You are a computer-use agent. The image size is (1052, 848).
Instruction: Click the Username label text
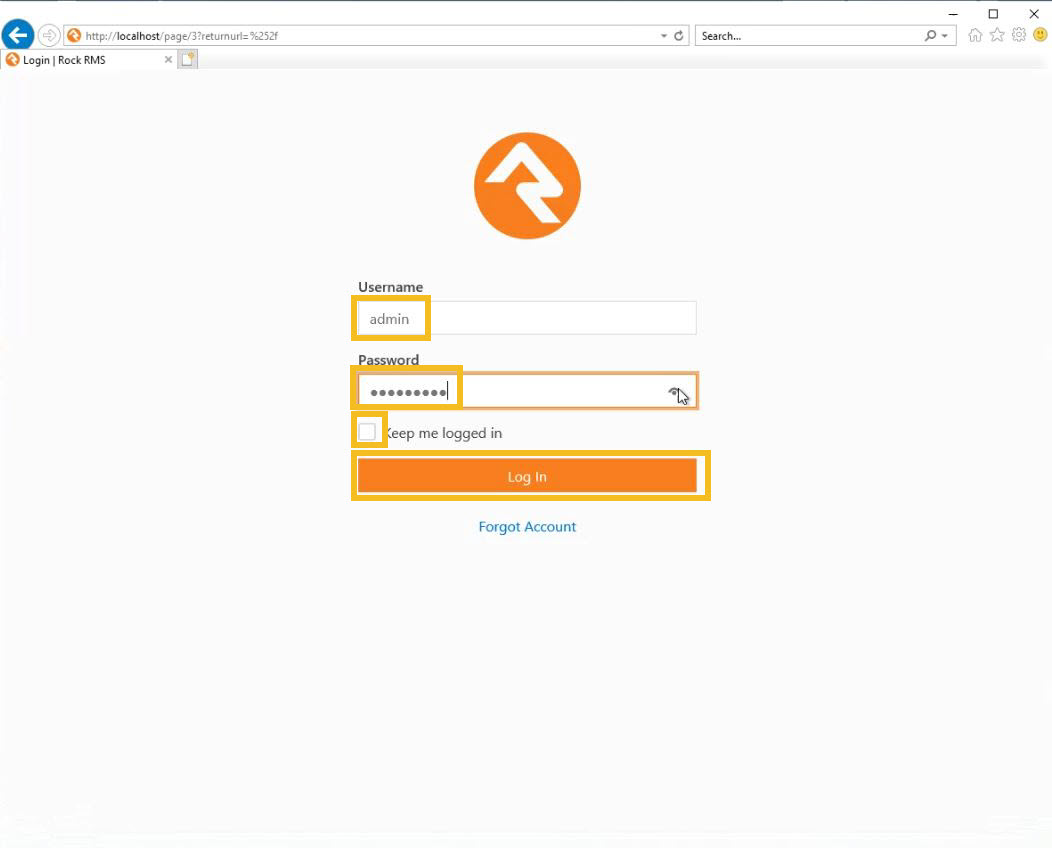pyautogui.click(x=390, y=287)
